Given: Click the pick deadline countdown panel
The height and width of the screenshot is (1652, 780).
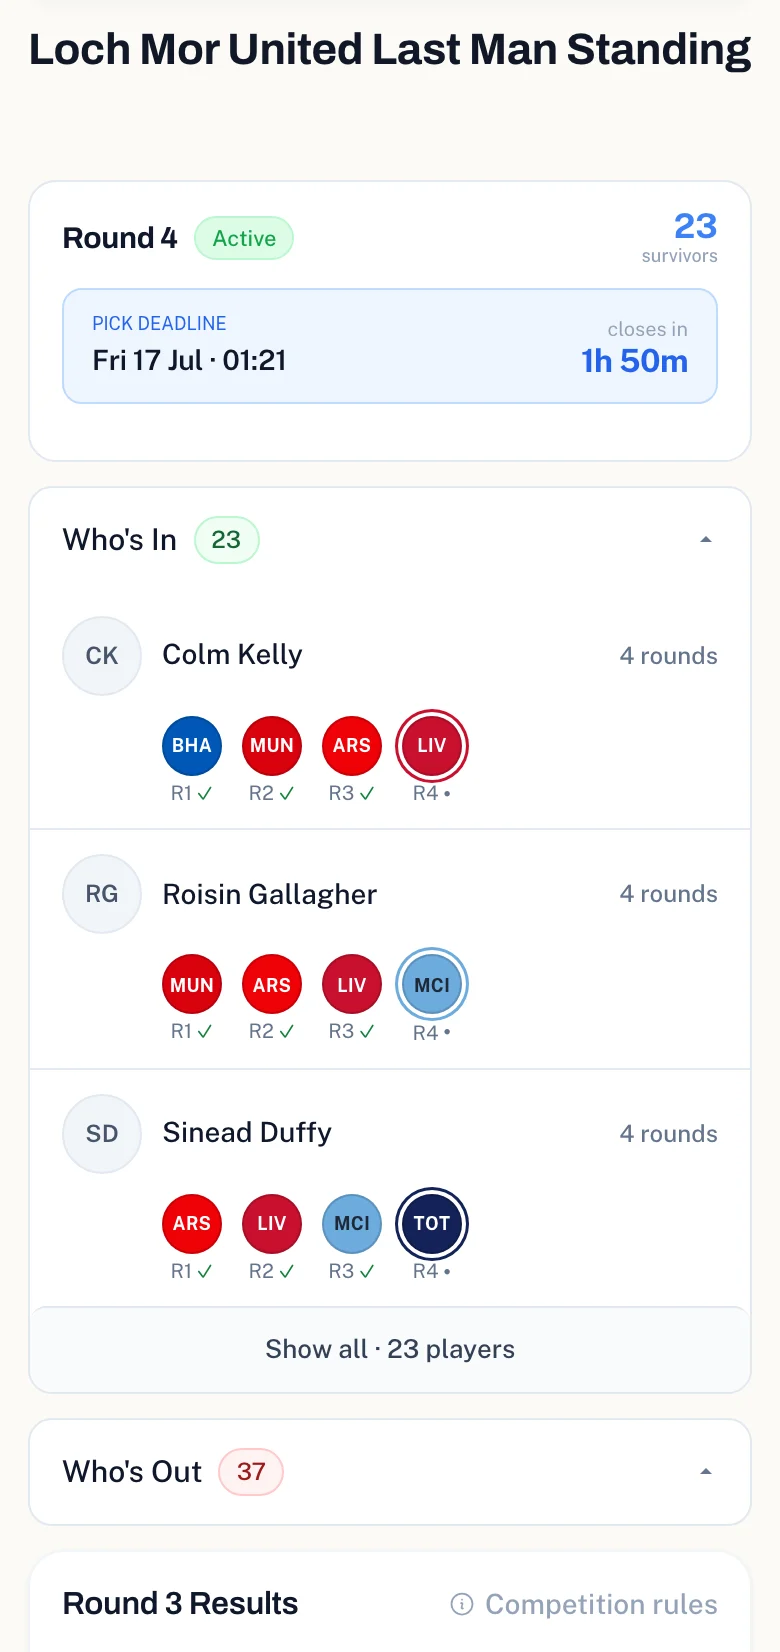Looking at the screenshot, I should coord(390,346).
